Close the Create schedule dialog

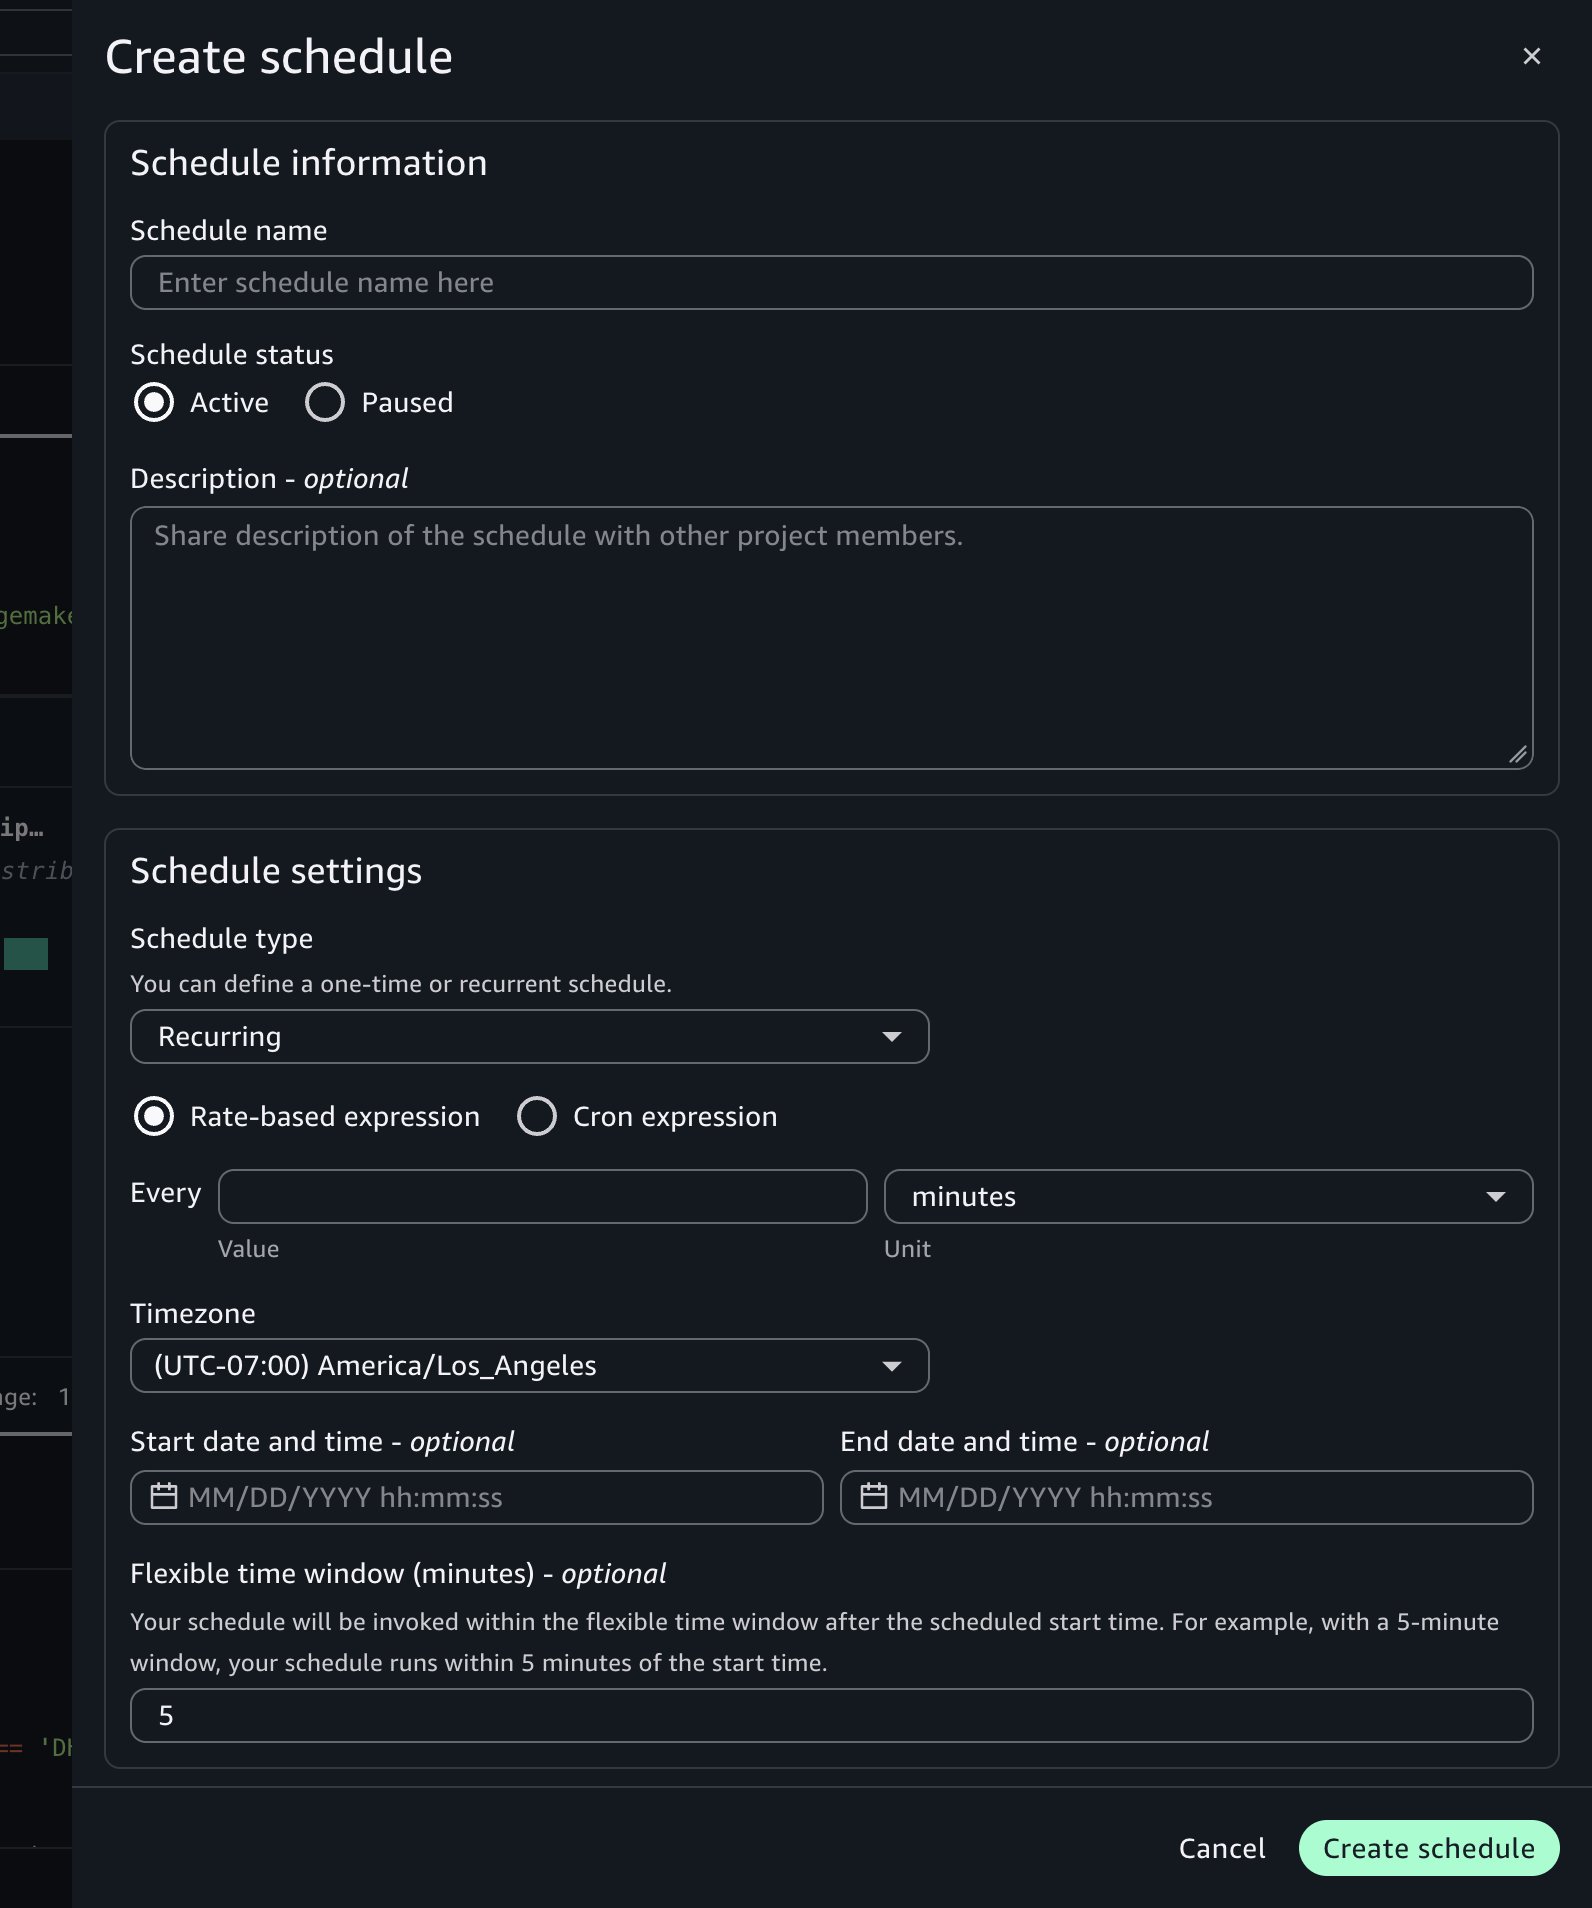click(1531, 56)
